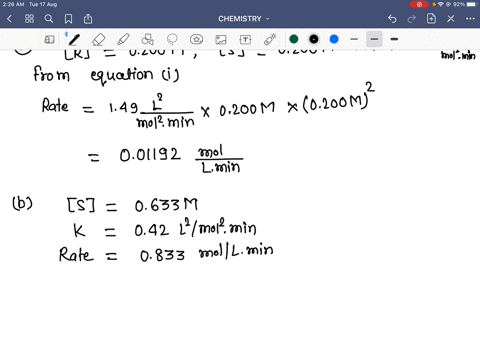Select the Eraser tool
This screenshot has width=480, height=360.
(x=99, y=40)
